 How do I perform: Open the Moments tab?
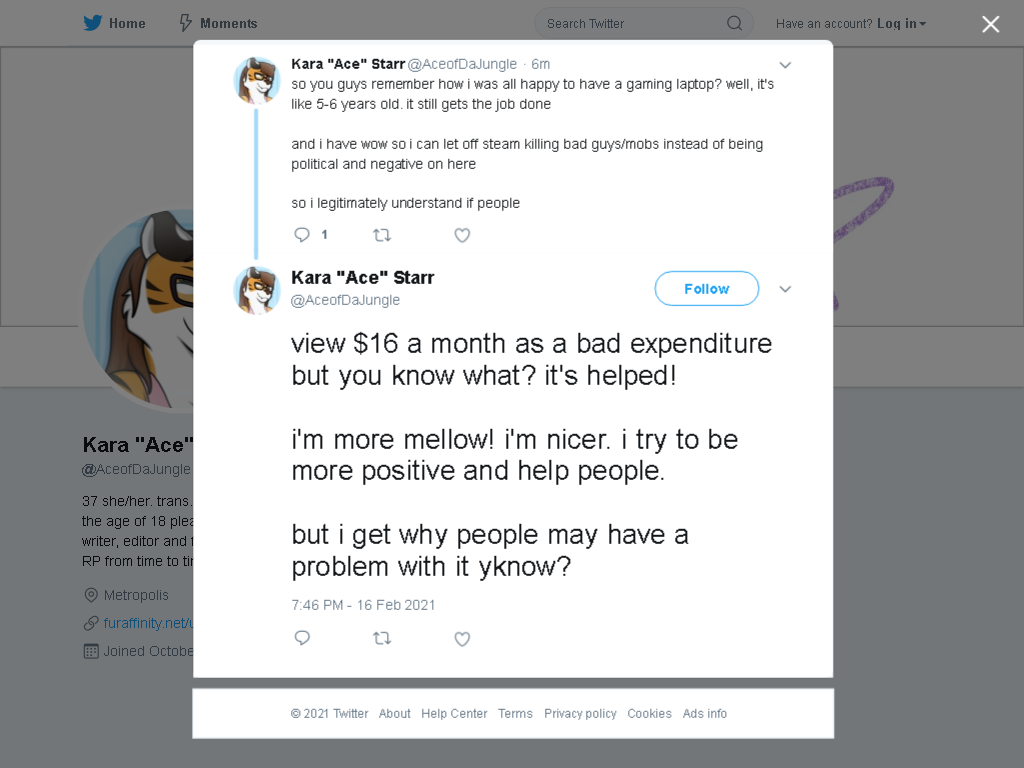tap(219, 24)
